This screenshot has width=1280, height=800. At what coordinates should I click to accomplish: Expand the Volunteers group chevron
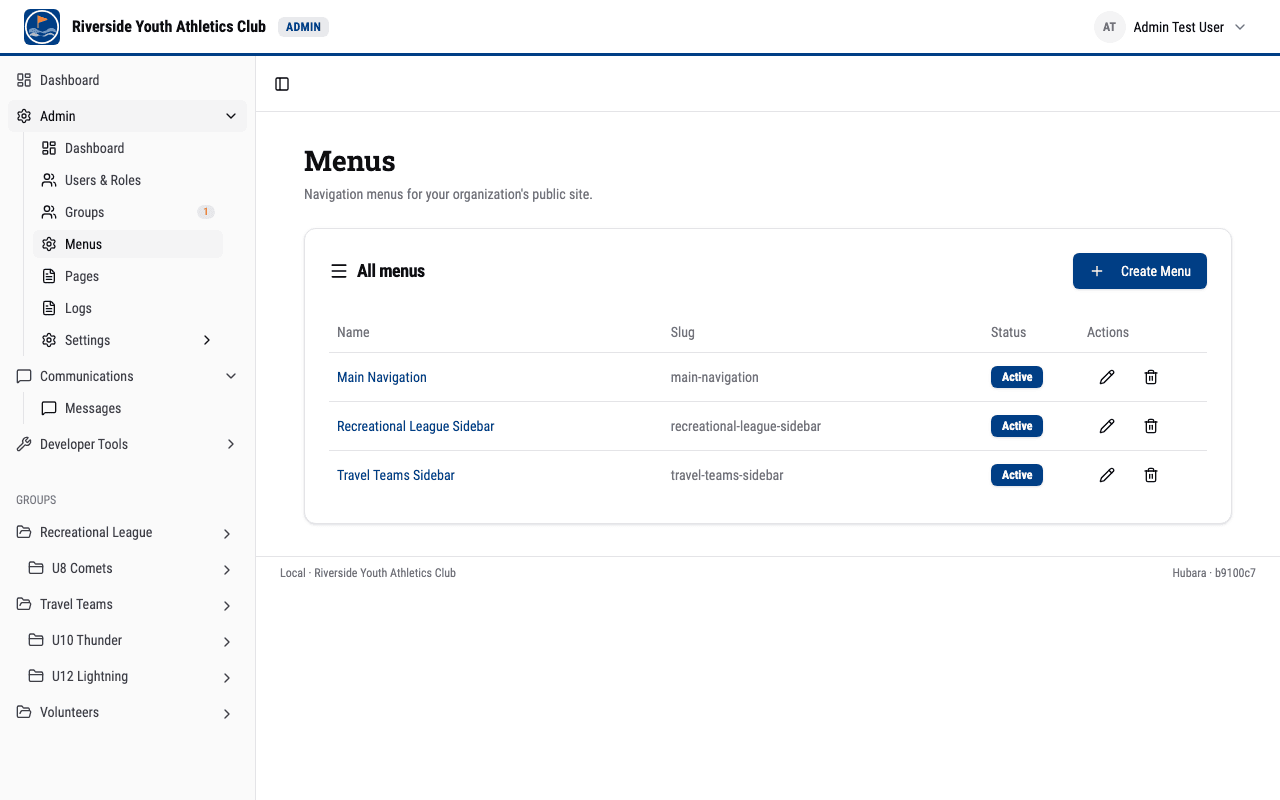(x=227, y=714)
